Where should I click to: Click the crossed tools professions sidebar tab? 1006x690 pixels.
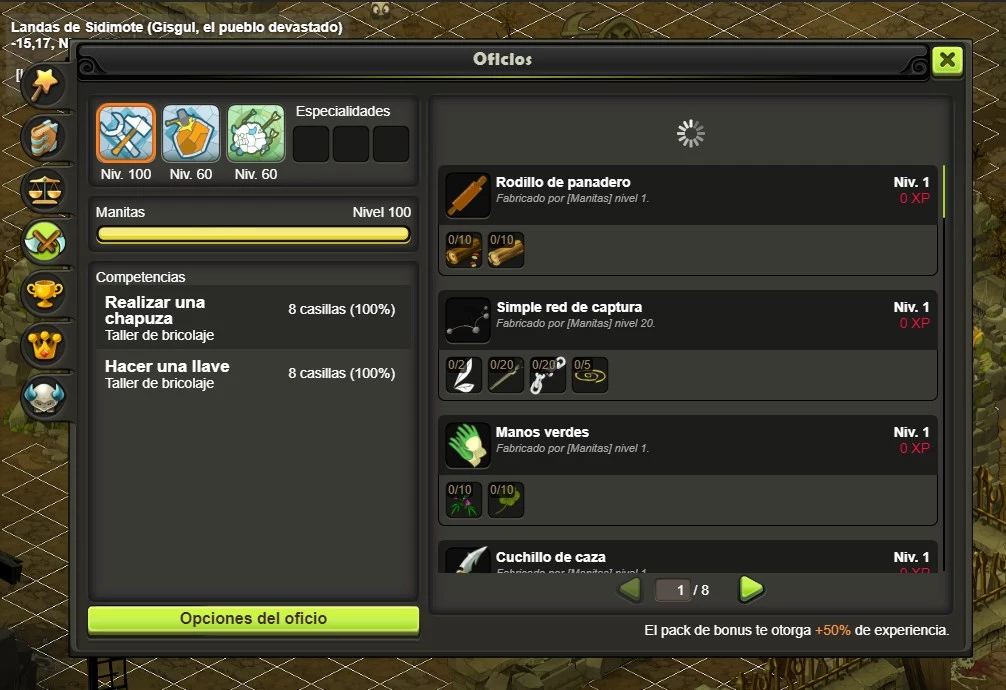[44, 241]
